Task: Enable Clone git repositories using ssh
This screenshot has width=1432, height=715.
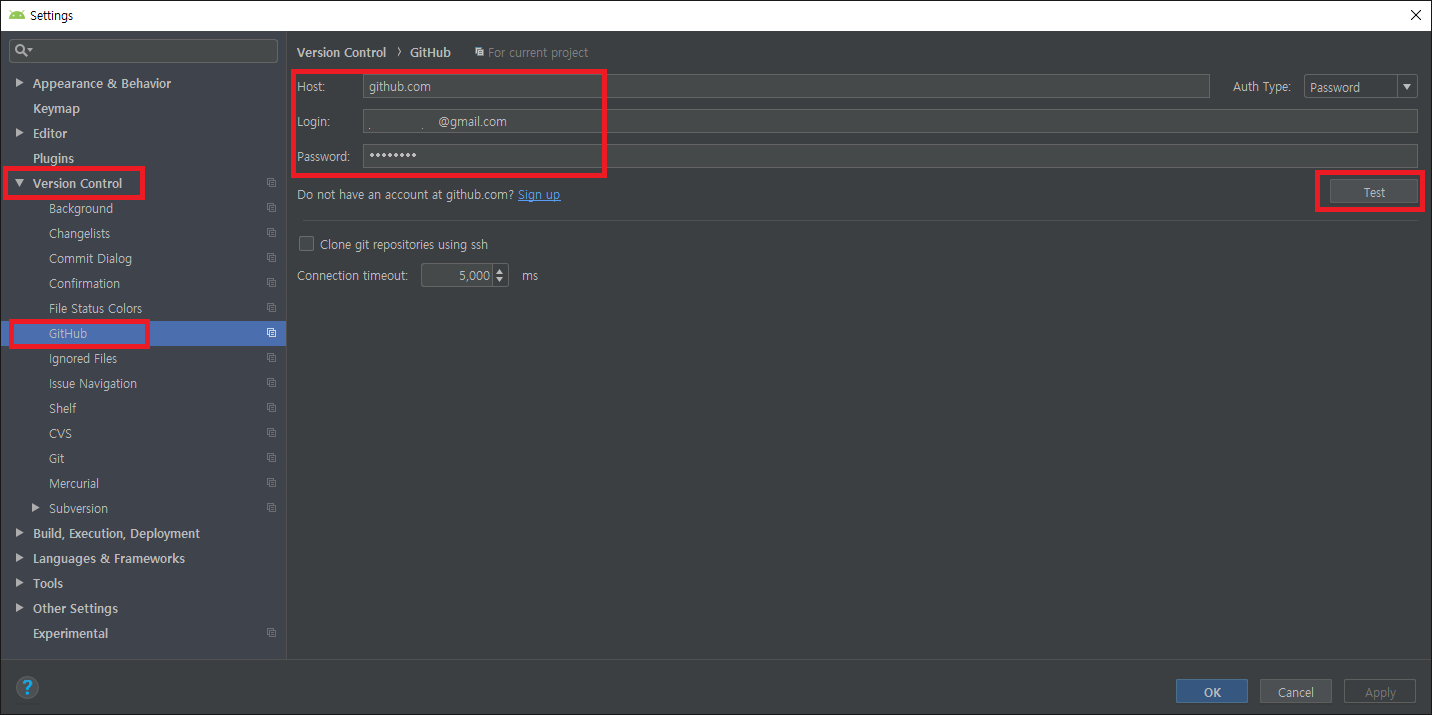Action: coord(307,244)
